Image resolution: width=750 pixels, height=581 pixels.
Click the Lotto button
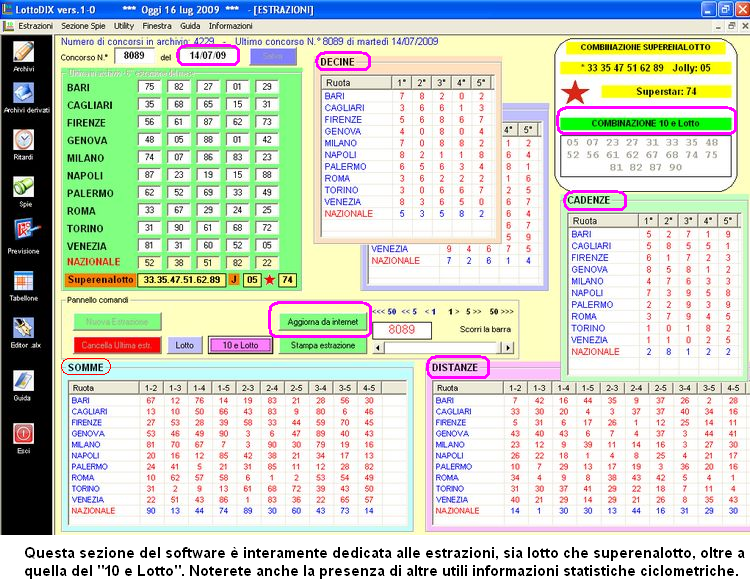[185, 345]
